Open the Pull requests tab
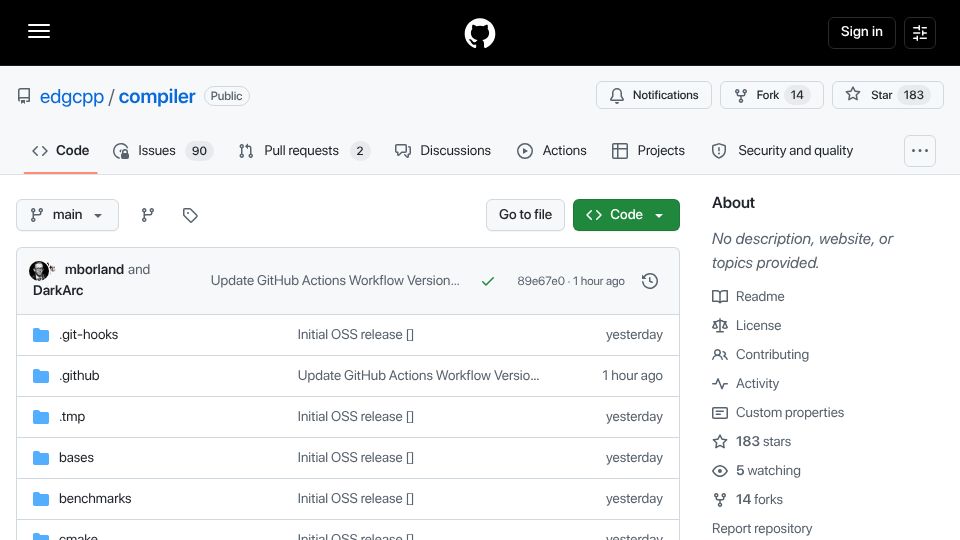The image size is (960, 540). point(304,151)
